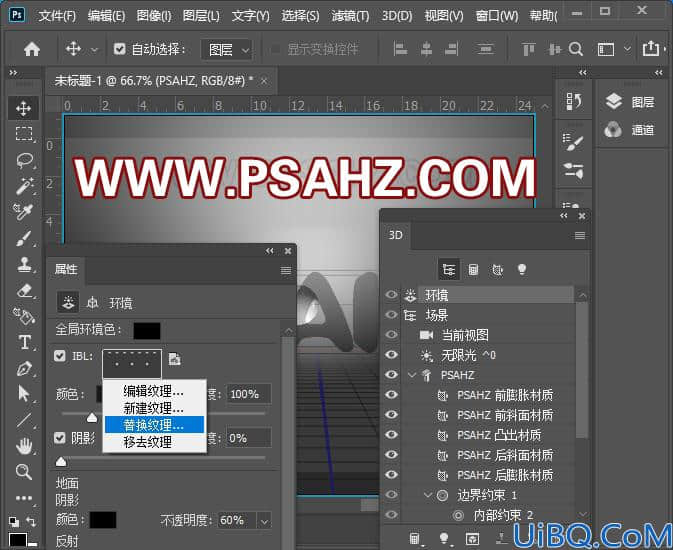
Task: Toggle the IBL checkbox
Action: point(60,356)
